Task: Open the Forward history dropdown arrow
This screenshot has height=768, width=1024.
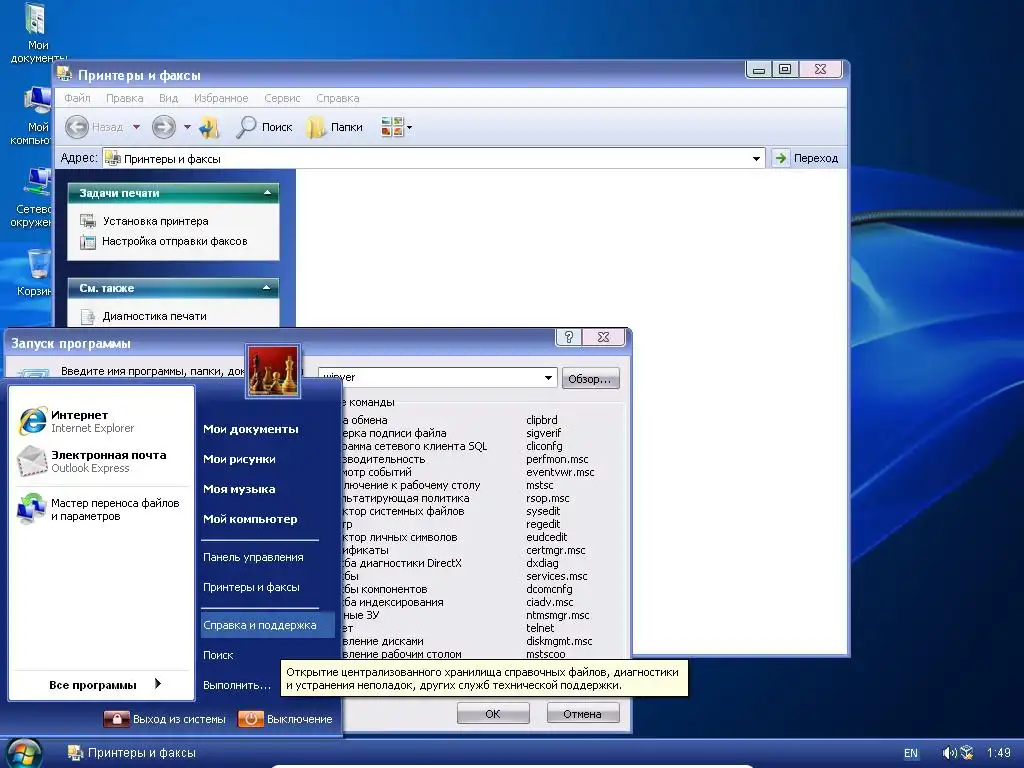Action: click(187, 127)
